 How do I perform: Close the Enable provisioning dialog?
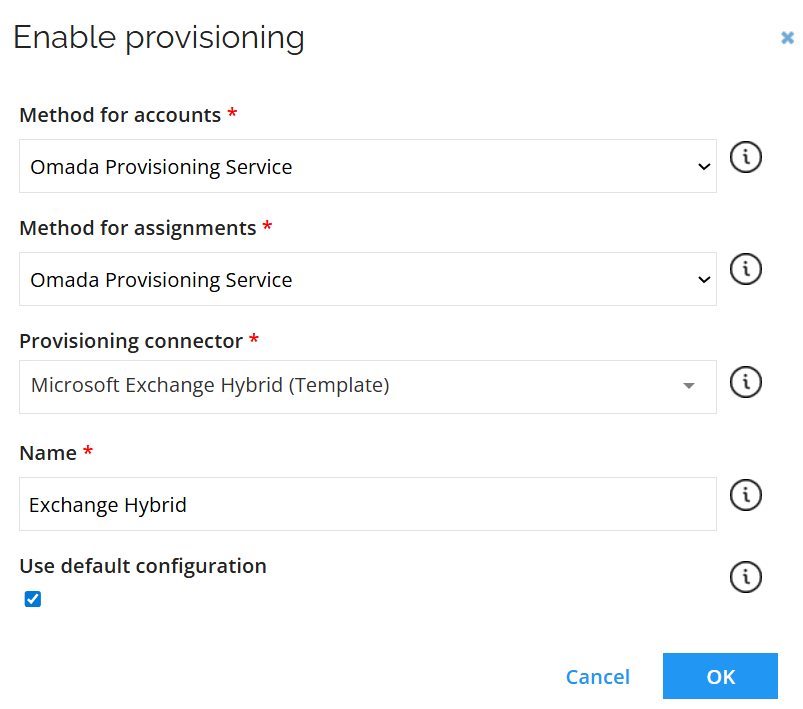coord(788,37)
